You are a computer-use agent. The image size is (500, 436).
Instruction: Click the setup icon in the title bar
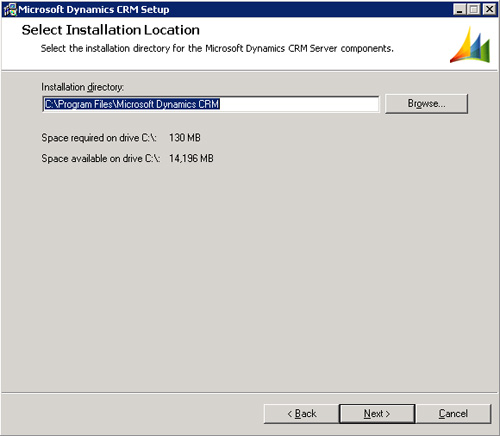(x=10, y=9)
